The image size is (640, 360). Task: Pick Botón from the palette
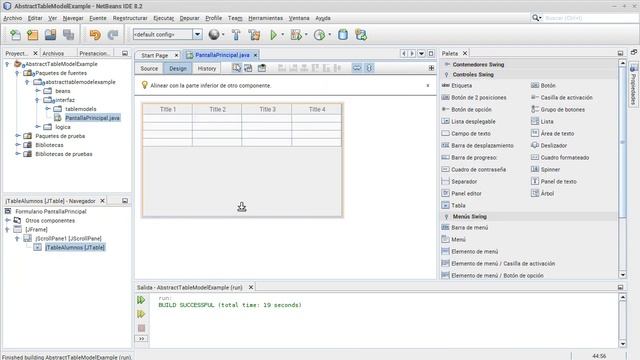[548, 86]
